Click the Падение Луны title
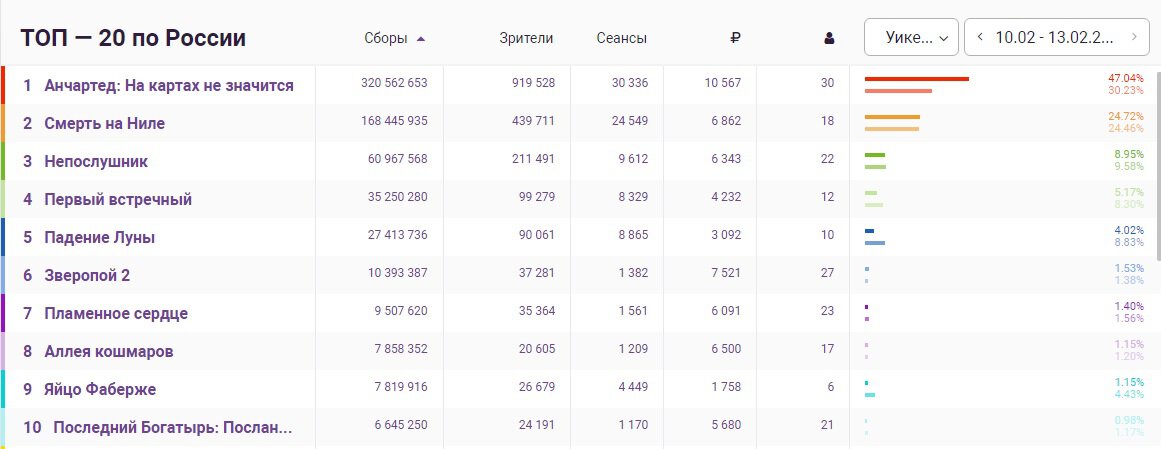Viewport: 1161px width, 449px height. pos(100,237)
